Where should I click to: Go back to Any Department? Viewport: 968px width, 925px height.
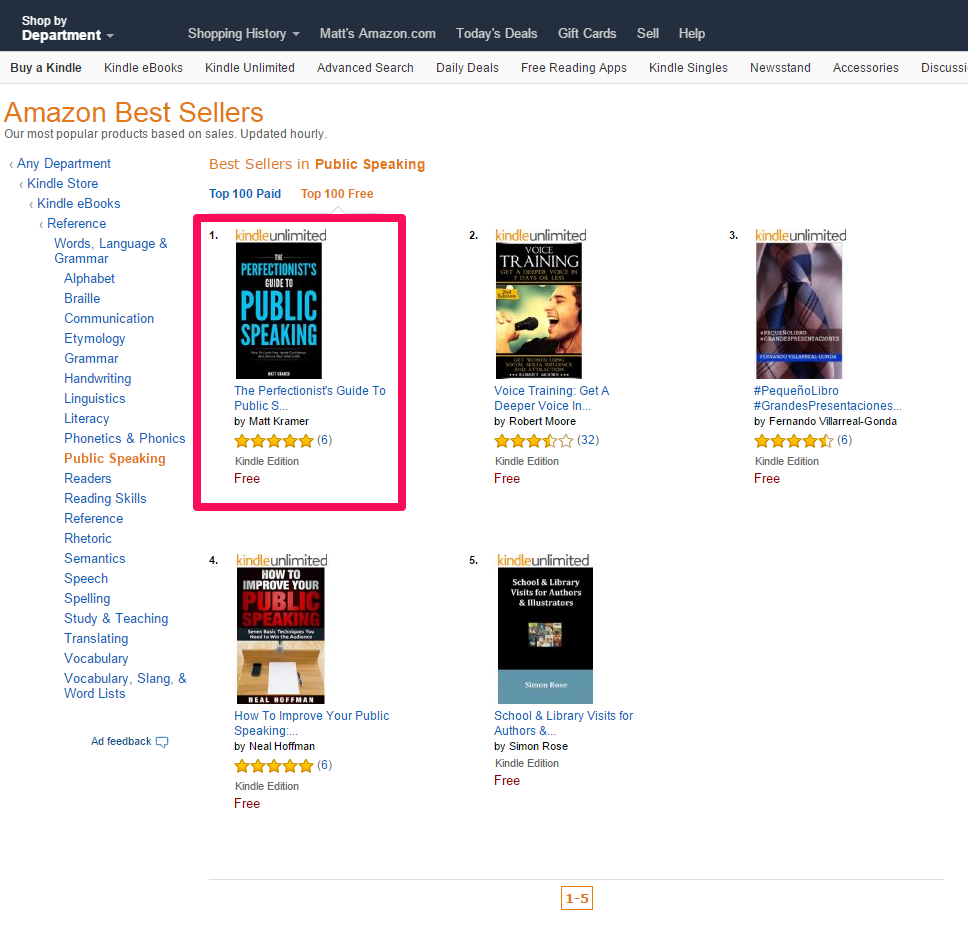tap(64, 164)
